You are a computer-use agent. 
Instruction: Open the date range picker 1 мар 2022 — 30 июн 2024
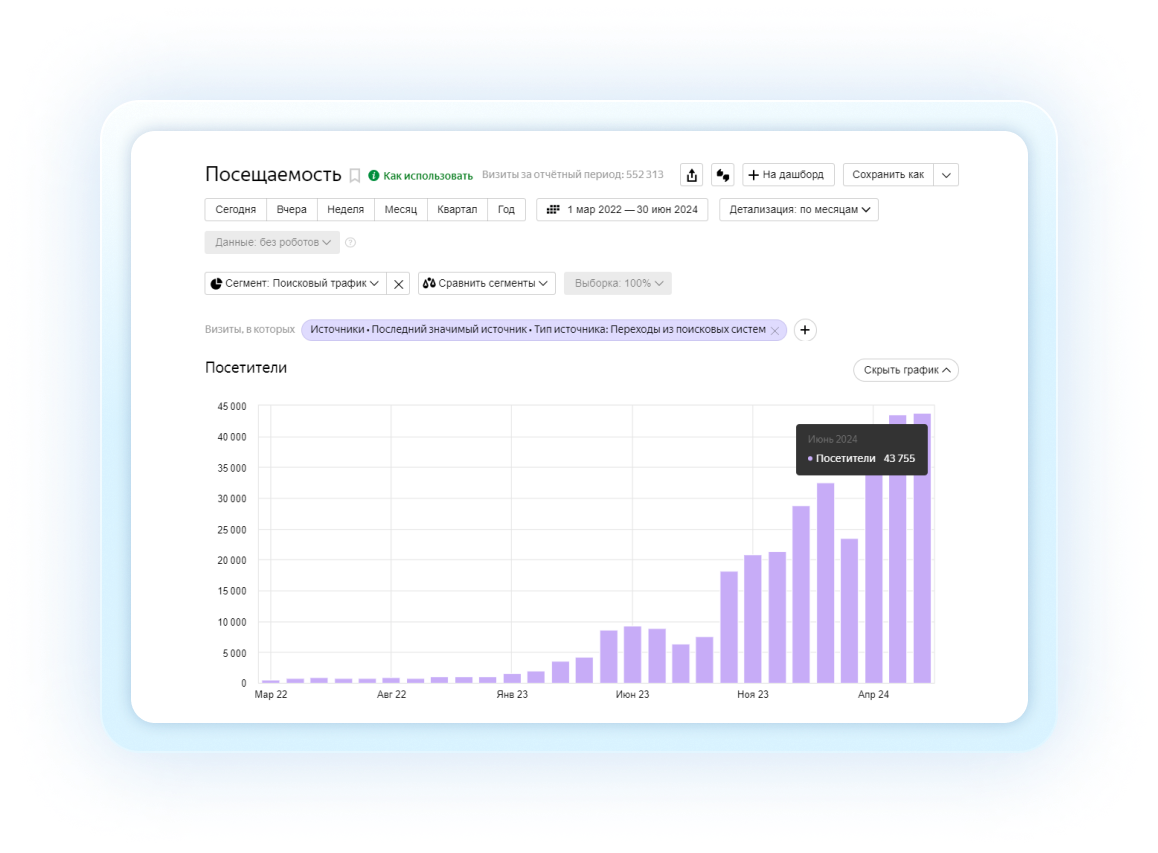tap(622, 210)
